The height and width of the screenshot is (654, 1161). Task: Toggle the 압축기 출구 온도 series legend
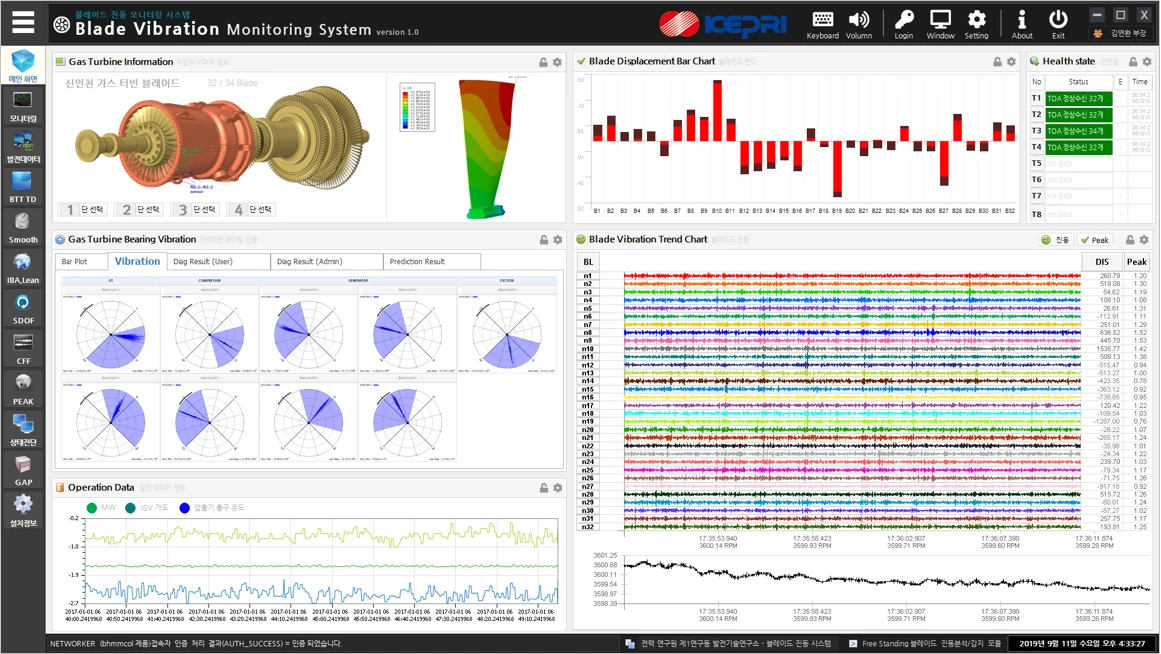212,508
